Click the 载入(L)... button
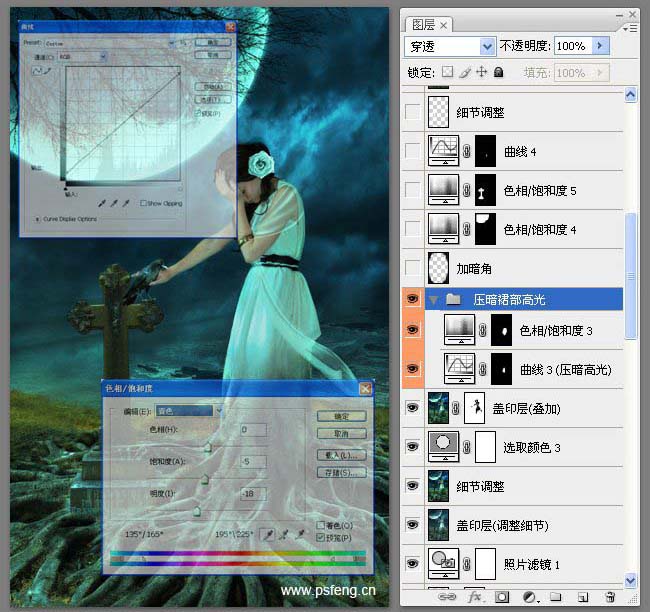650x612 pixels. pyautogui.click(x=342, y=455)
